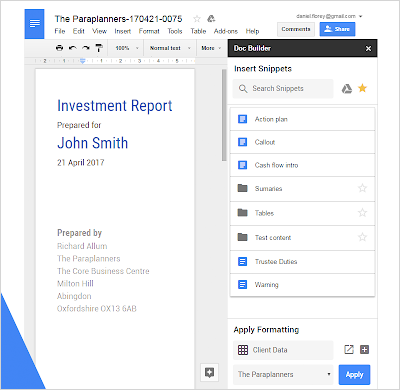The width and height of the screenshot is (400, 390).
Task: Click the blue Apply button
Action: 354,375
